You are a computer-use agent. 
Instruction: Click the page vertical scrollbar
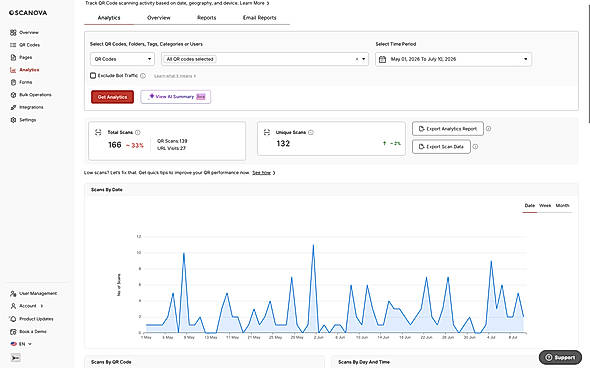(588, 64)
